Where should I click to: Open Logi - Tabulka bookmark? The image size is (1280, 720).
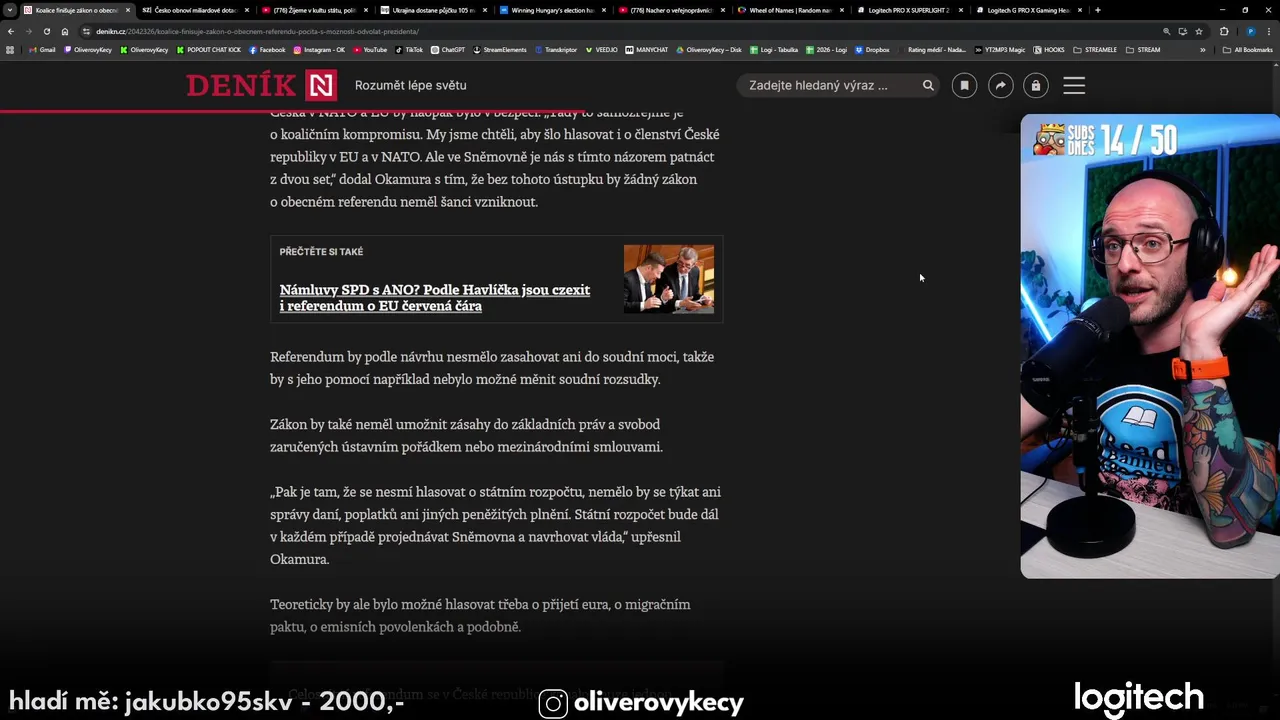(773, 49)
